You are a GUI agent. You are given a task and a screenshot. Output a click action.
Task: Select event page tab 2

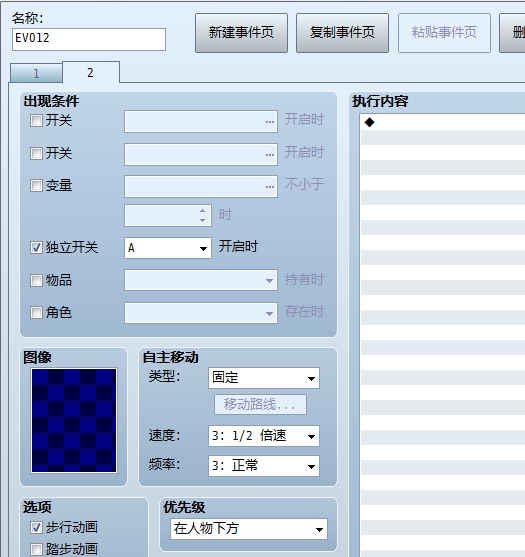[91, 72]
